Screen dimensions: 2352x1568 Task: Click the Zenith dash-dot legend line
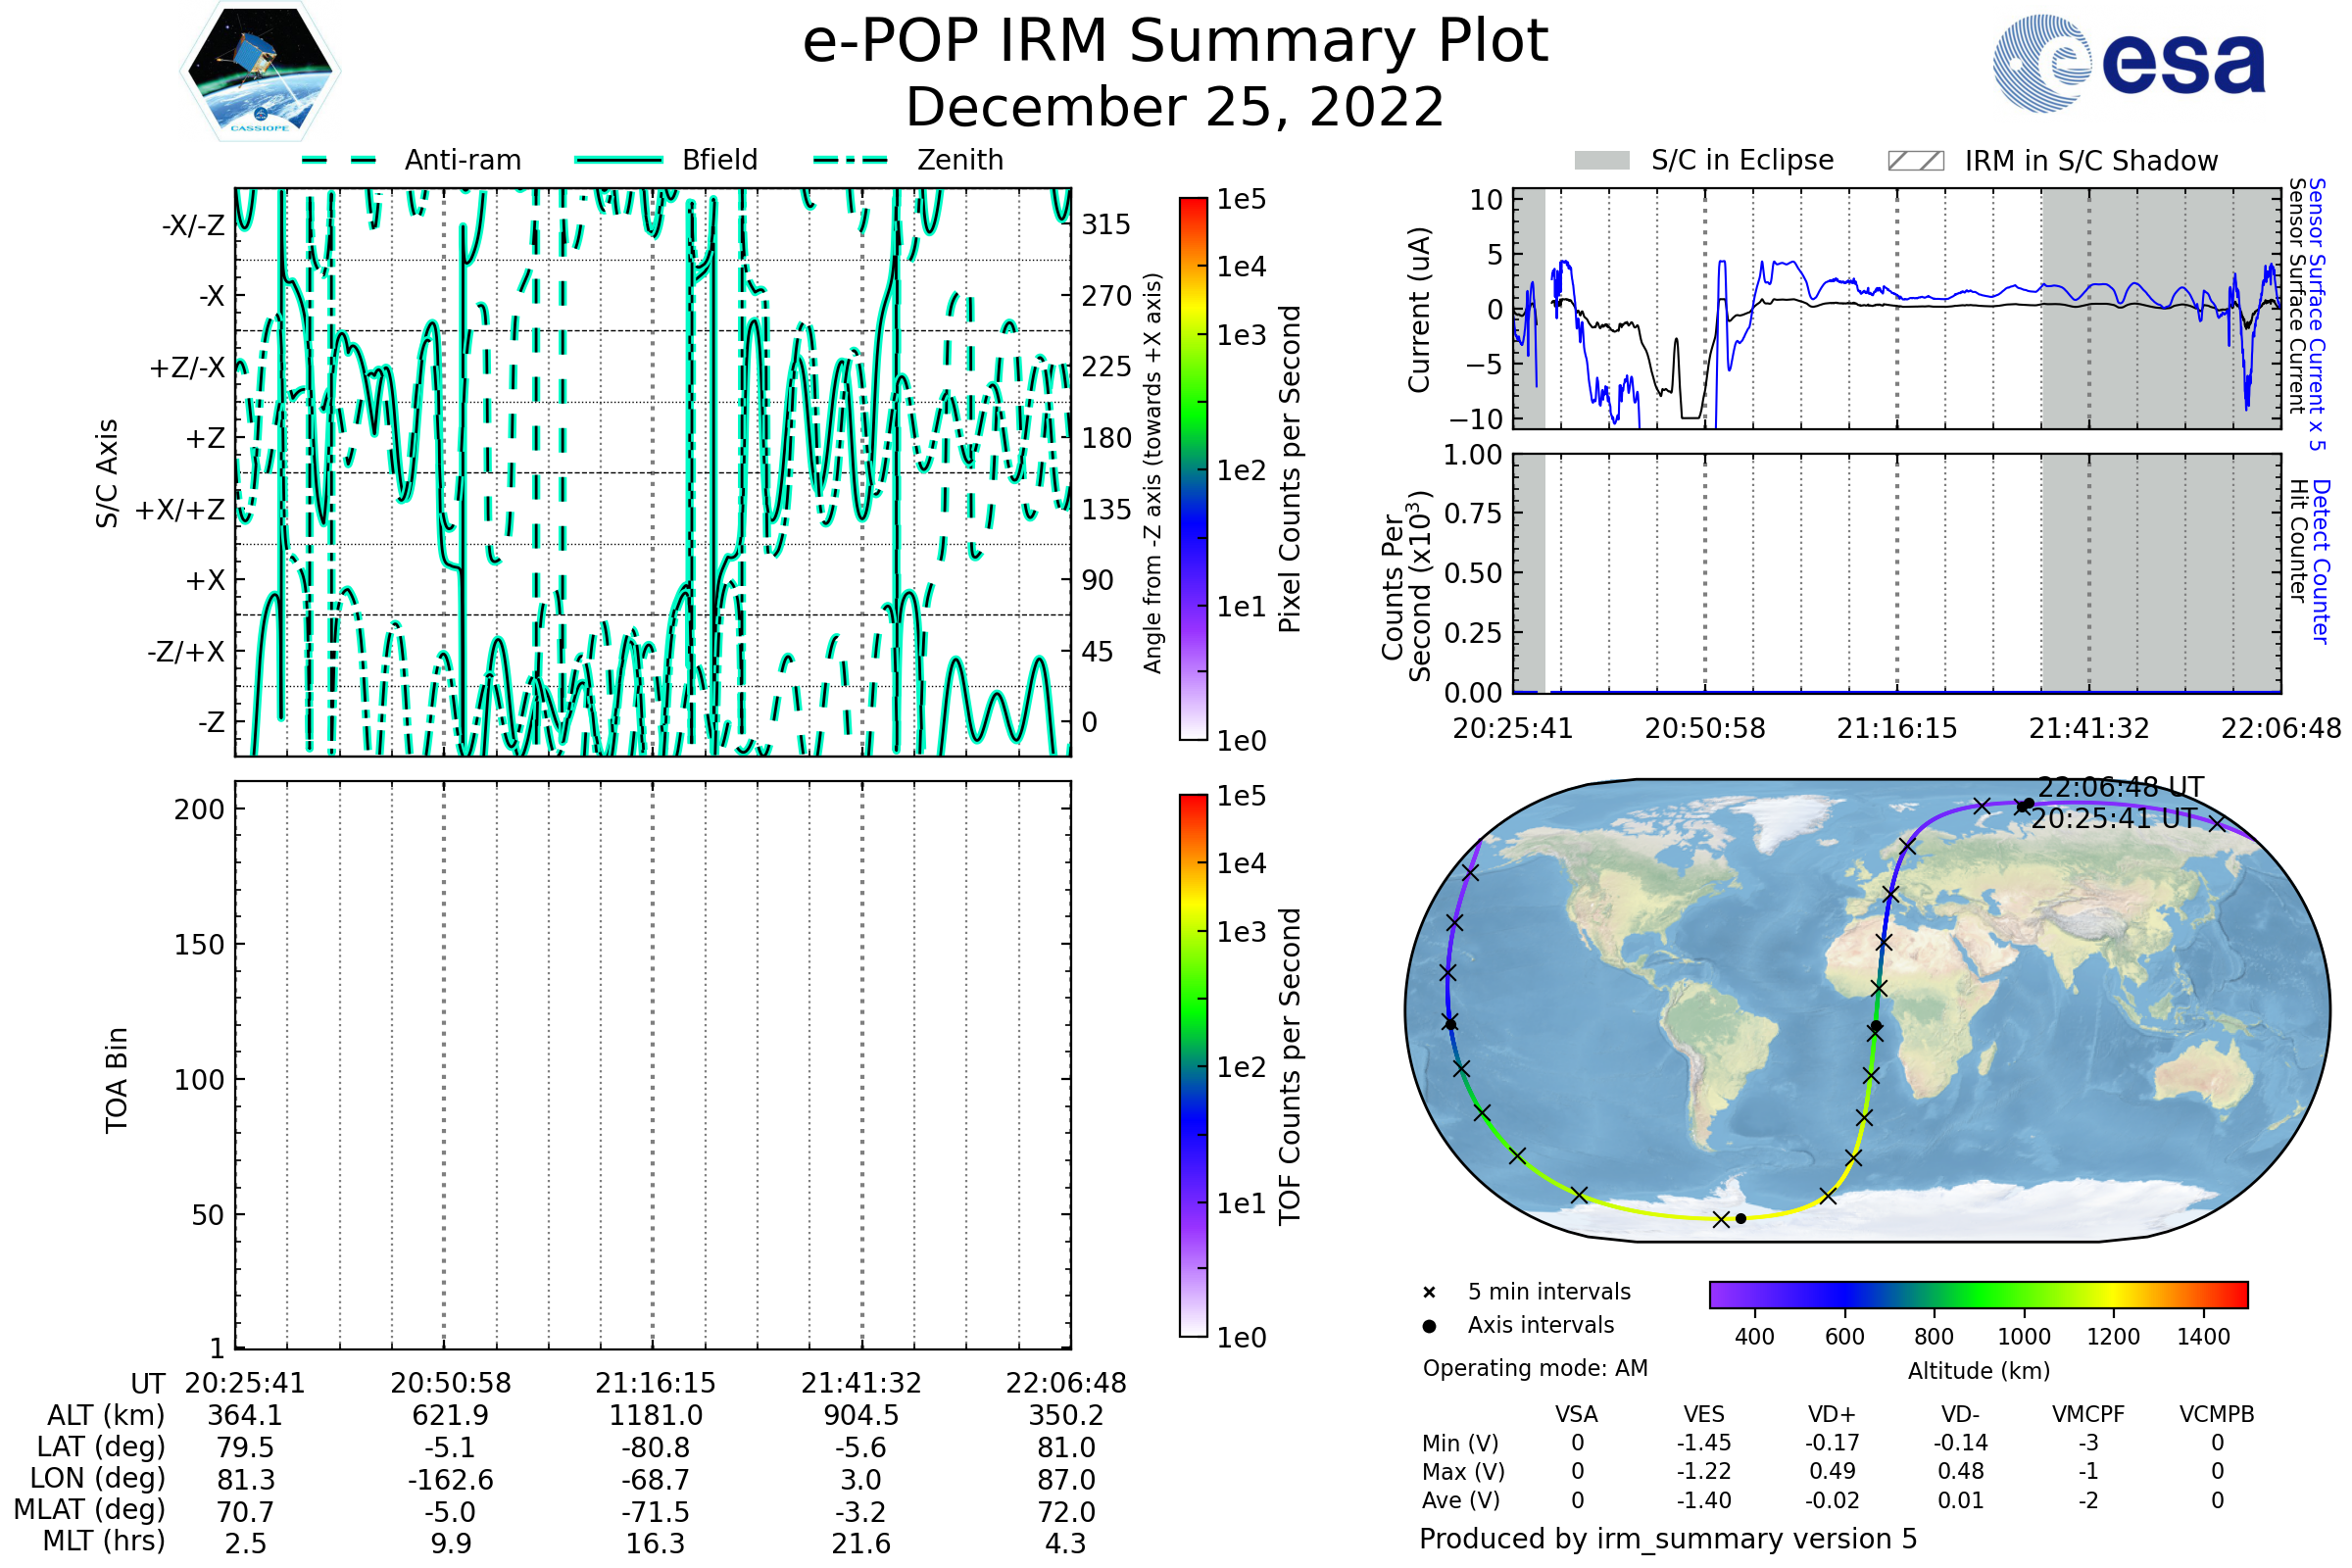click(x=851, y=160)
